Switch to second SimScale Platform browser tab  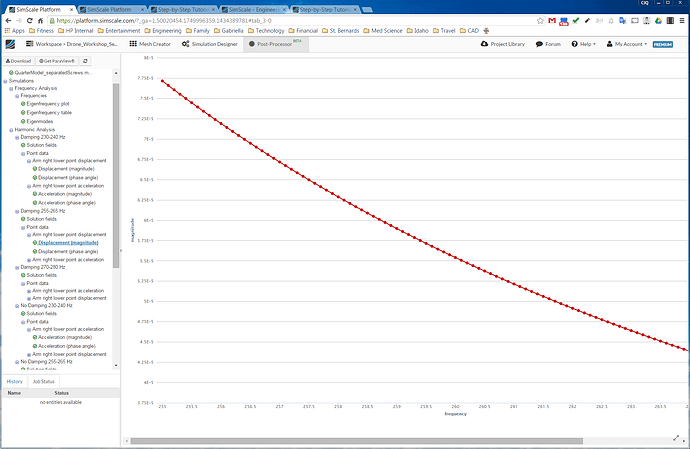[109, 9]
